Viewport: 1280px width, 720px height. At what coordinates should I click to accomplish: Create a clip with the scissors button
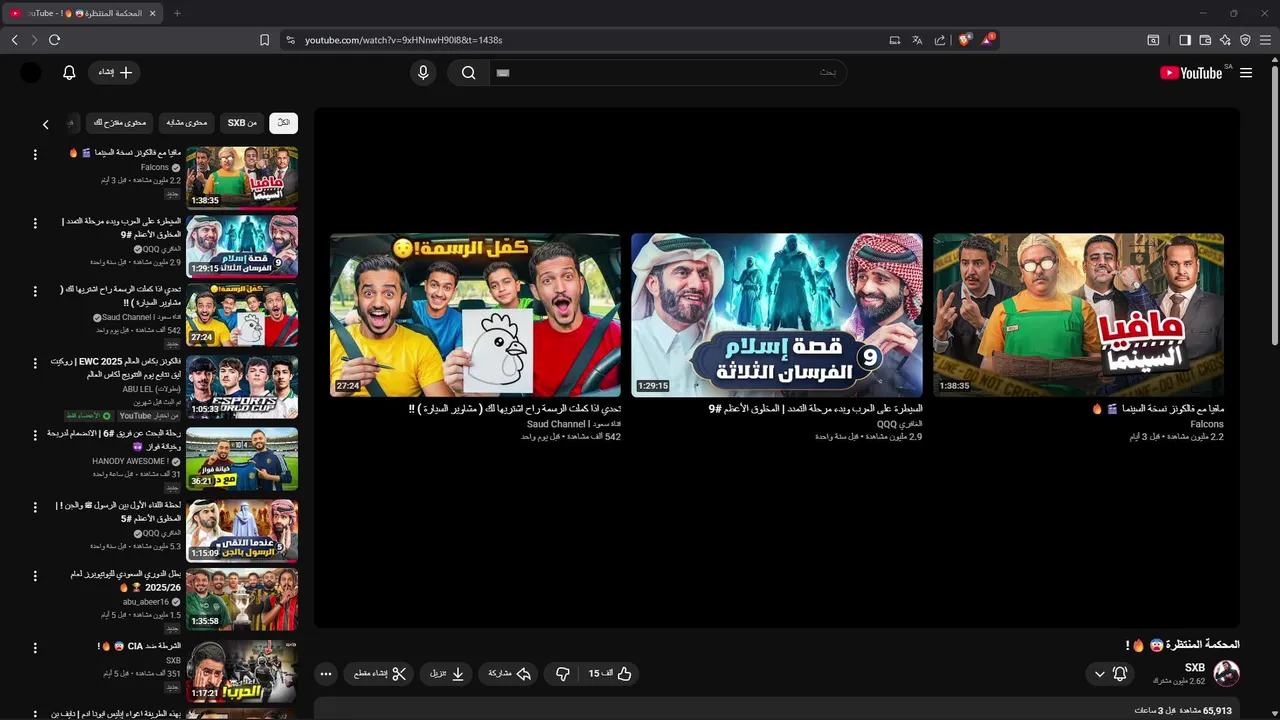pyautogui.click(x=380, y=674)
